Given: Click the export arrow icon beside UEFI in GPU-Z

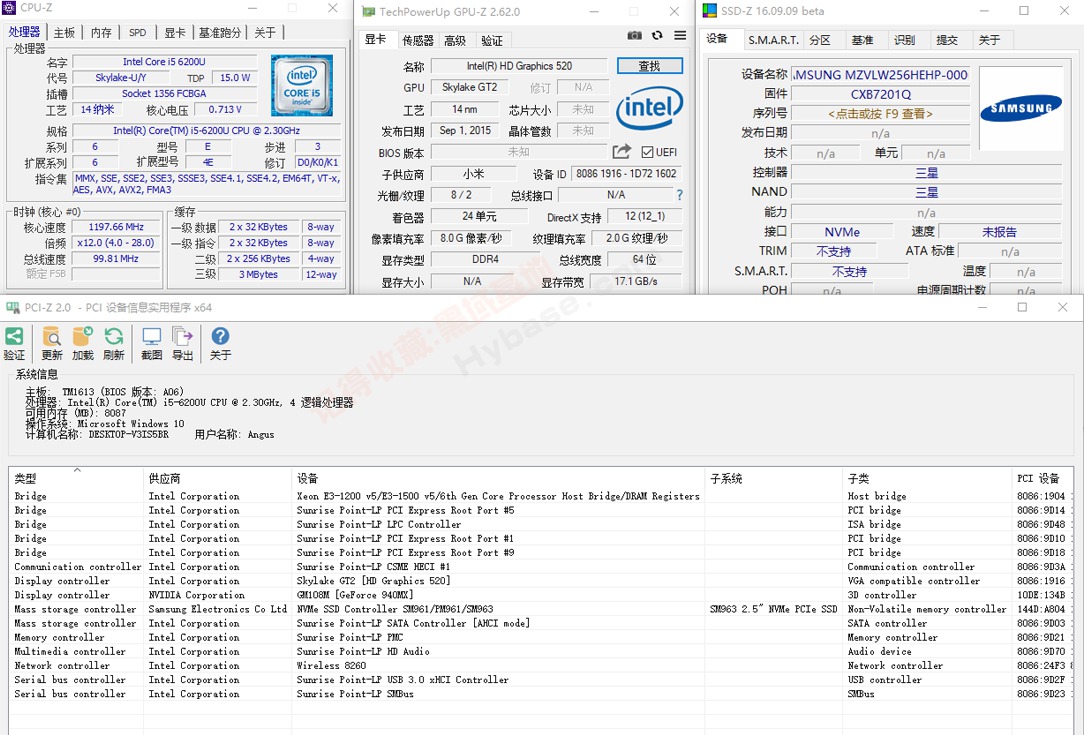Looking at the screenshot, I should [x=621, y=149].
